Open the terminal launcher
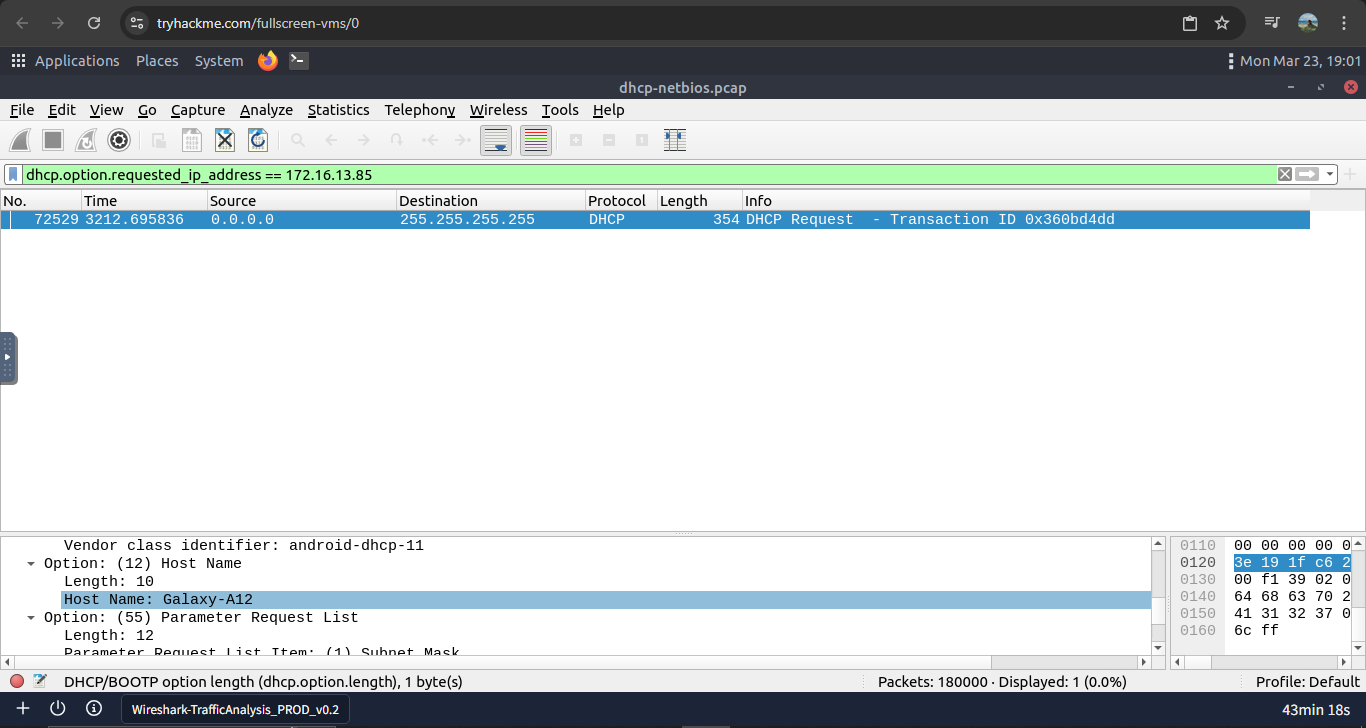1366x728 pixels. 298,61
